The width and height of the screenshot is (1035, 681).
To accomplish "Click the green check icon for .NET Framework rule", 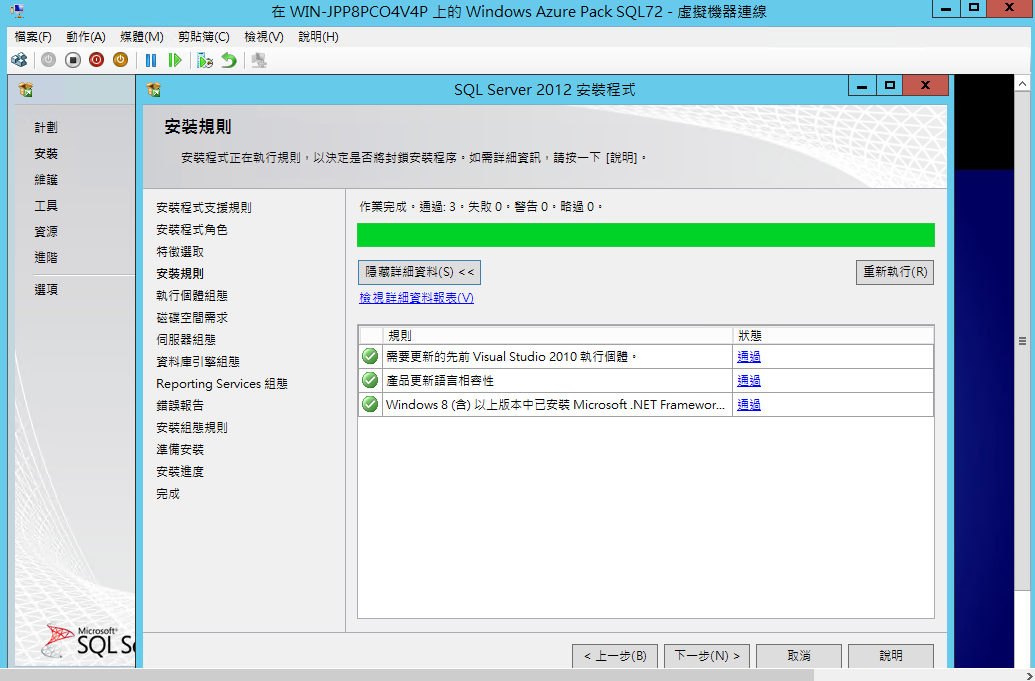I will [370, 405].
